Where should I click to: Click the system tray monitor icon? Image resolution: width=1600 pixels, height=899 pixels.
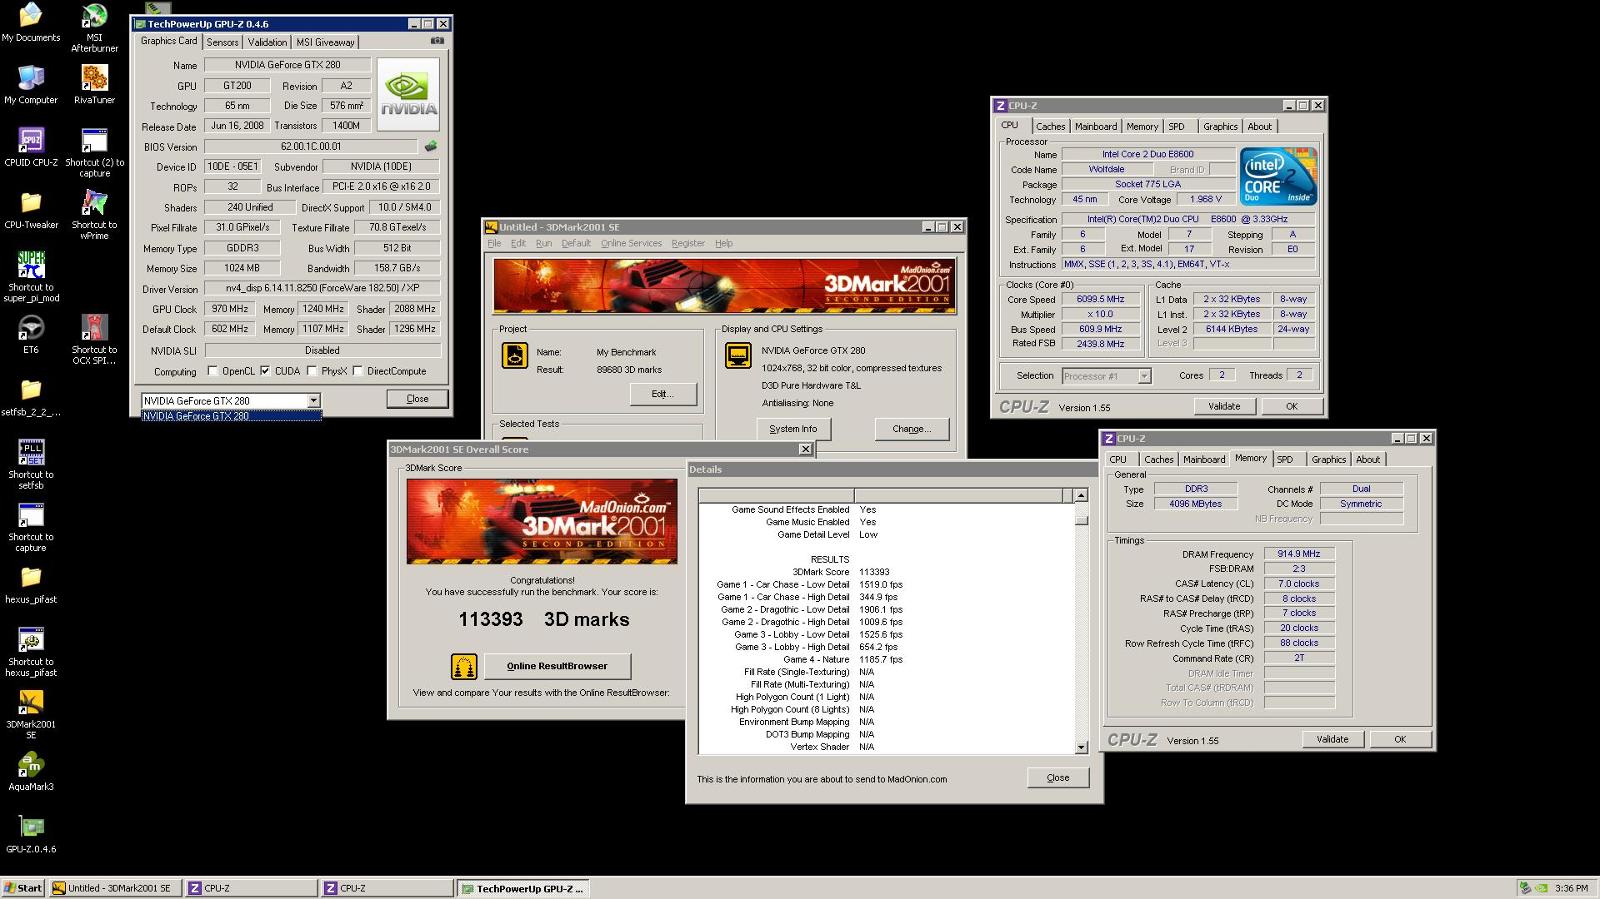pos(1525,888)
